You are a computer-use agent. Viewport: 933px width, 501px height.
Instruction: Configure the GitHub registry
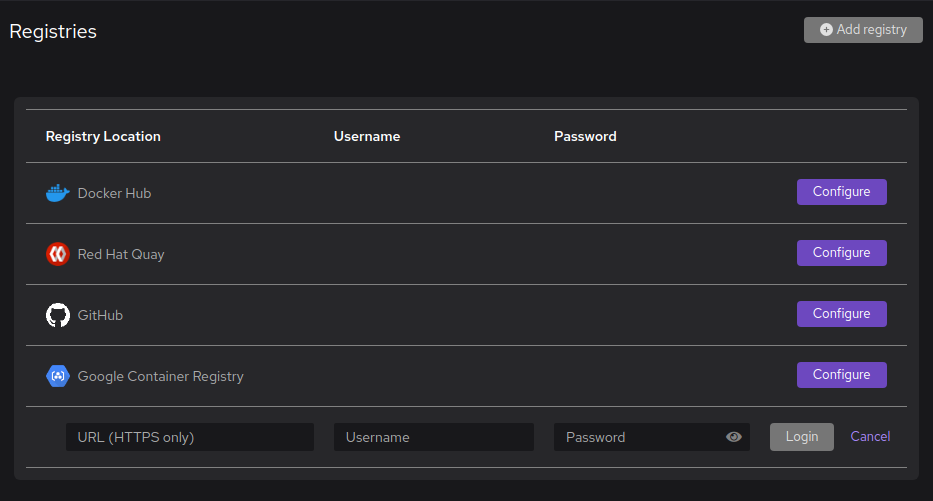tap(841, 314)
